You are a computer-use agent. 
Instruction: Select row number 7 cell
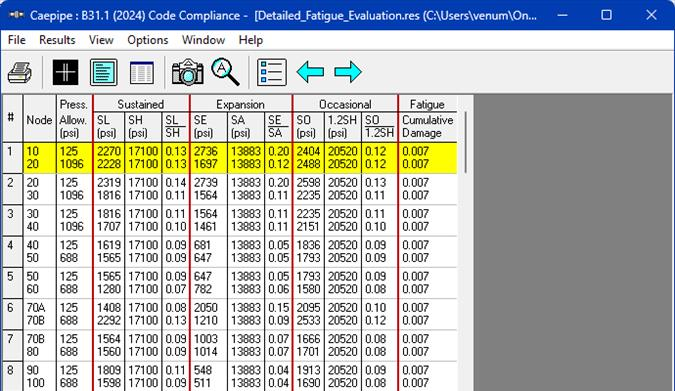point(13,346)
